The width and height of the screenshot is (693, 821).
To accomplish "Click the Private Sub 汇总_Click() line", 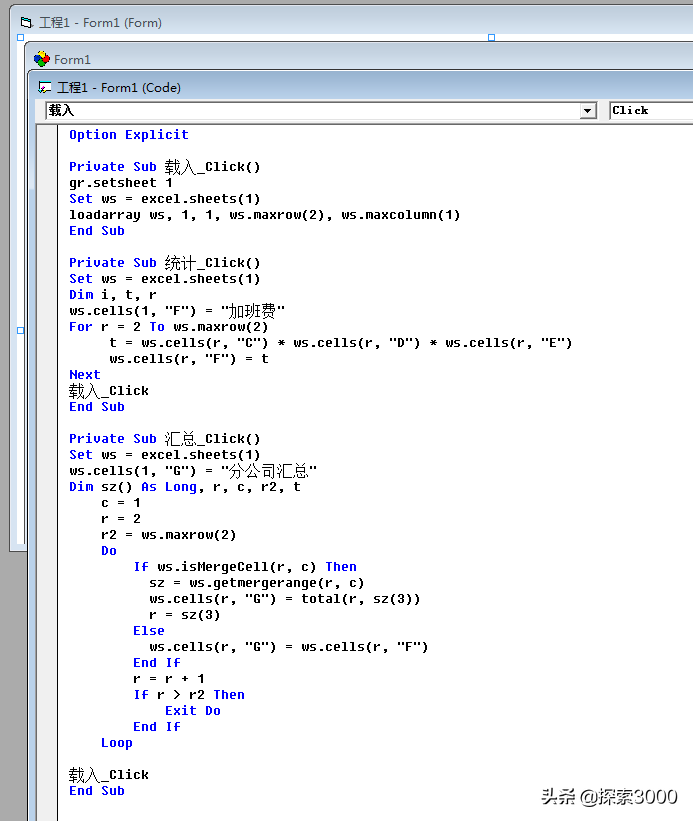I will [x=165, y=438].
